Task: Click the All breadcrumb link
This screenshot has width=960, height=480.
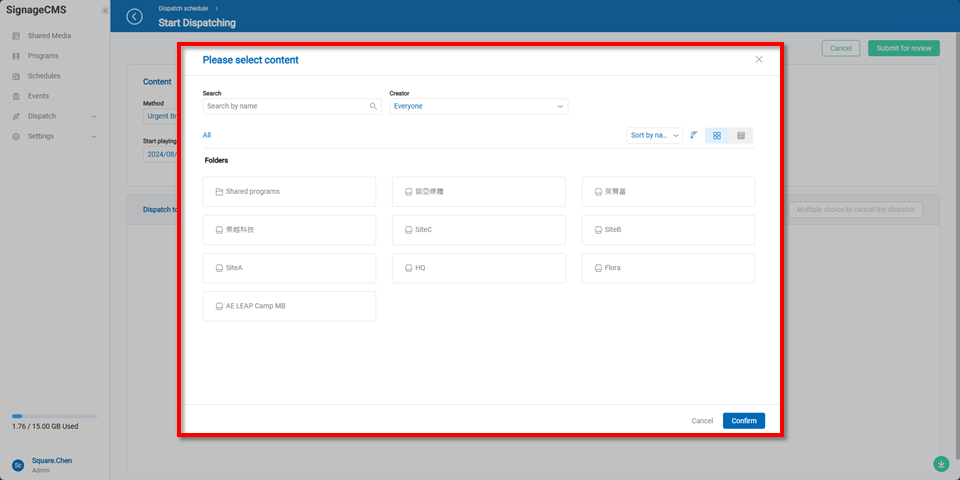Action: [x=207, y=135]
